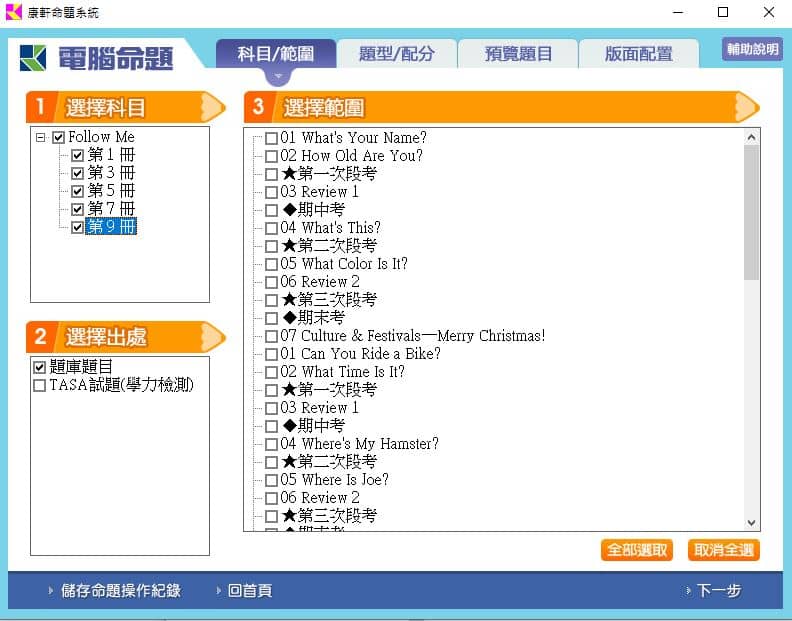This screenshot has height=621, width=792.
Task: Check 07 Culture & Festivals—Merry Christmas!
Action: pos(271,336)
